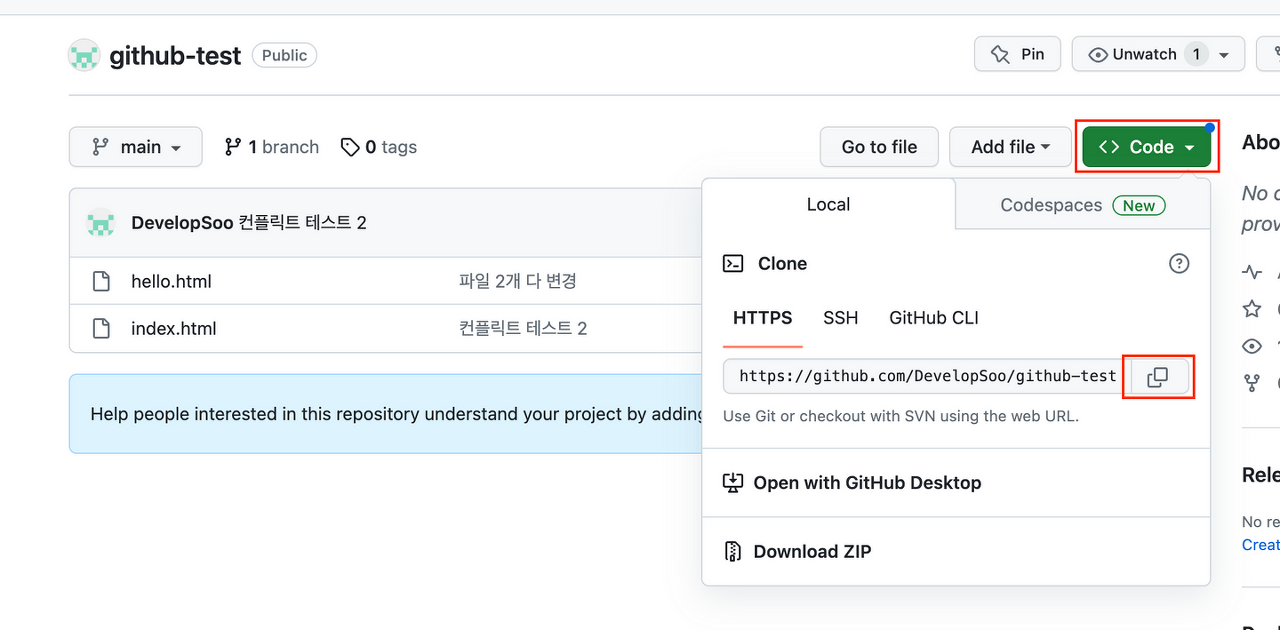Select the HTTPS clone option
1280x630 pixels.
(762, 318)
